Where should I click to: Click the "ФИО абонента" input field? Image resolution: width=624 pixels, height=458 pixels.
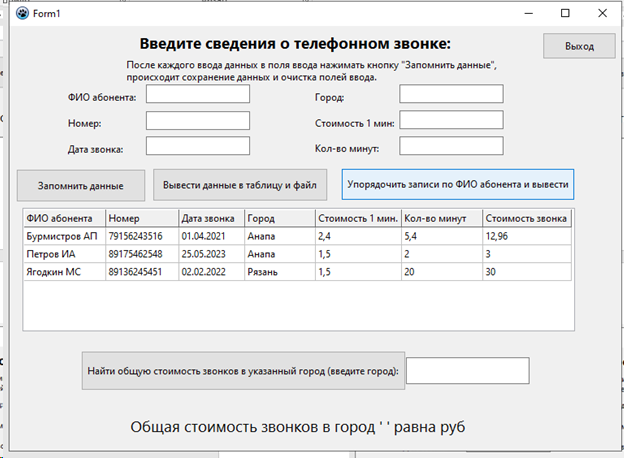(197, 94)
